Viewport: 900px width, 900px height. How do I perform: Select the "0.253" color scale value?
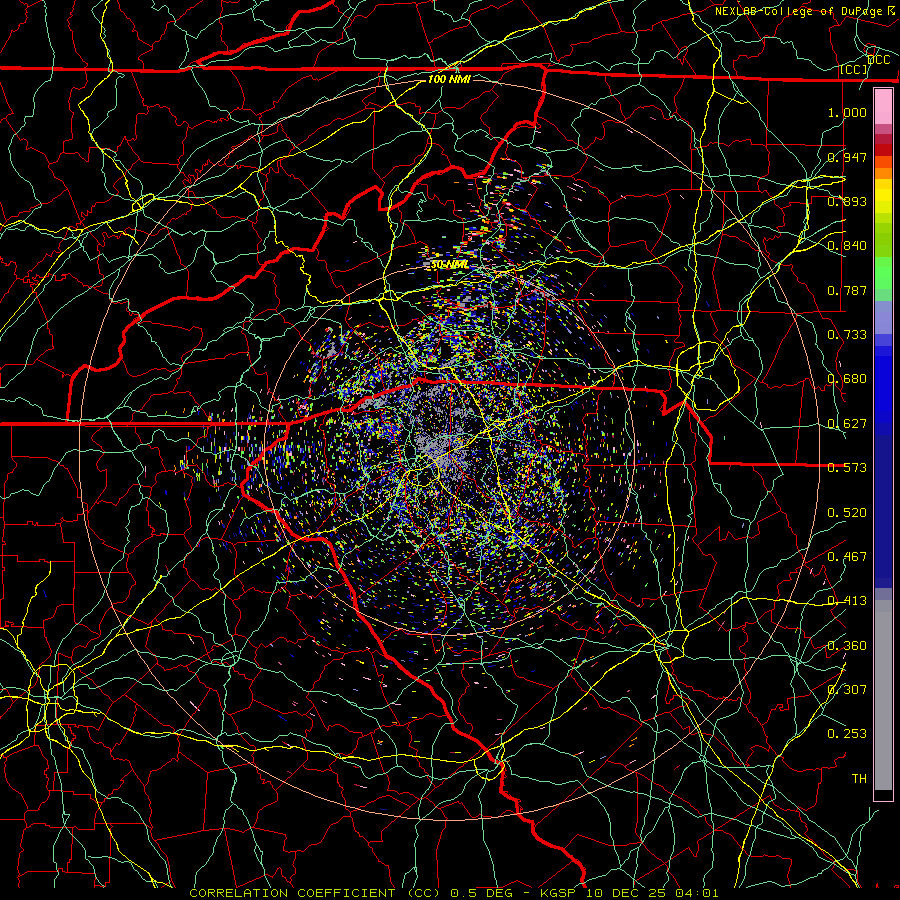[847, 734]
